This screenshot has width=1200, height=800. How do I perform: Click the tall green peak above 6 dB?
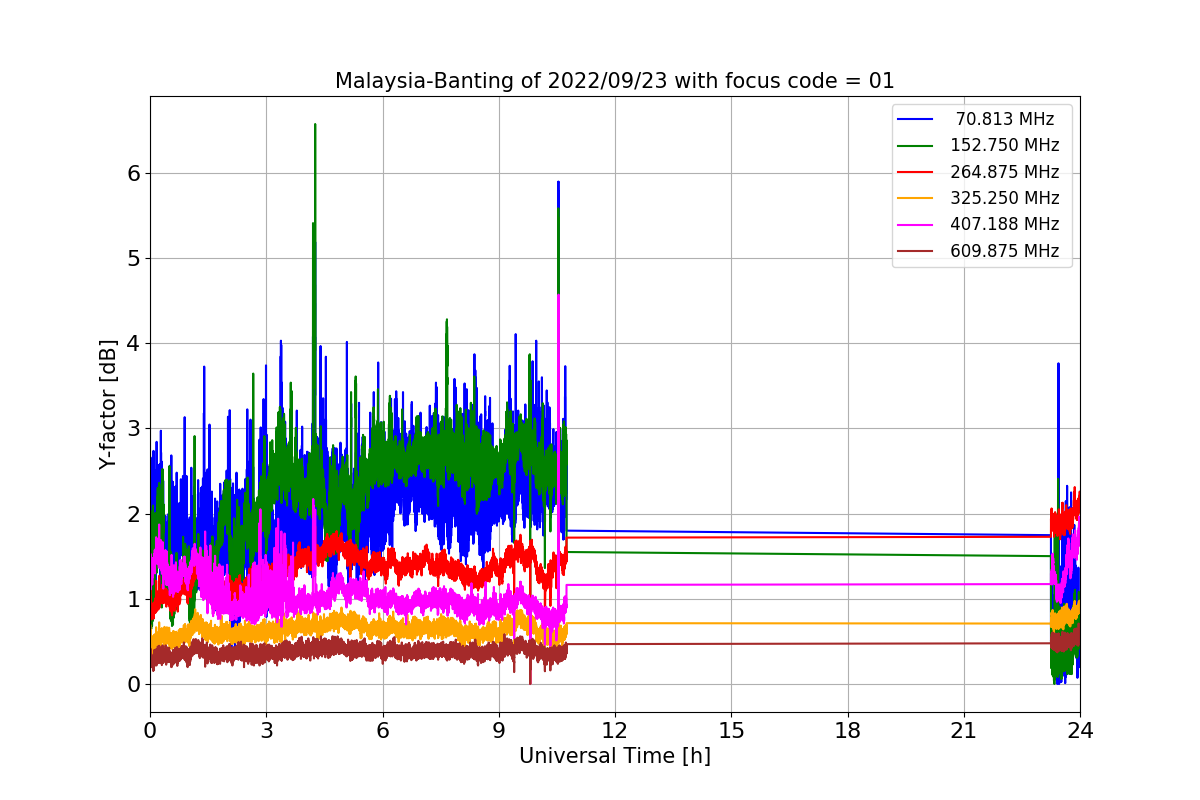coord(315,126)
